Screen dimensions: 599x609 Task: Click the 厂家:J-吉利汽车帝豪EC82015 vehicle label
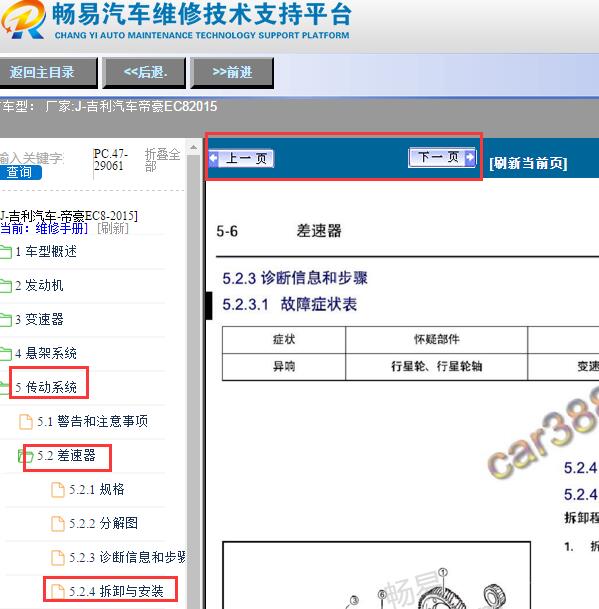(x=131, y=106)
